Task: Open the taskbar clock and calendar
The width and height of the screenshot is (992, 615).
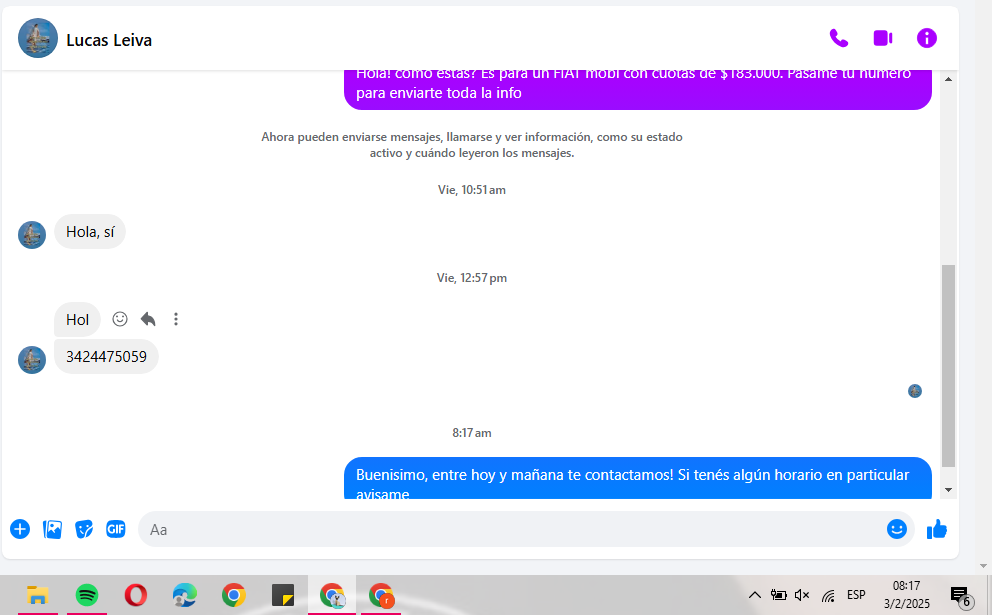Action: click(x=907, y=595)
